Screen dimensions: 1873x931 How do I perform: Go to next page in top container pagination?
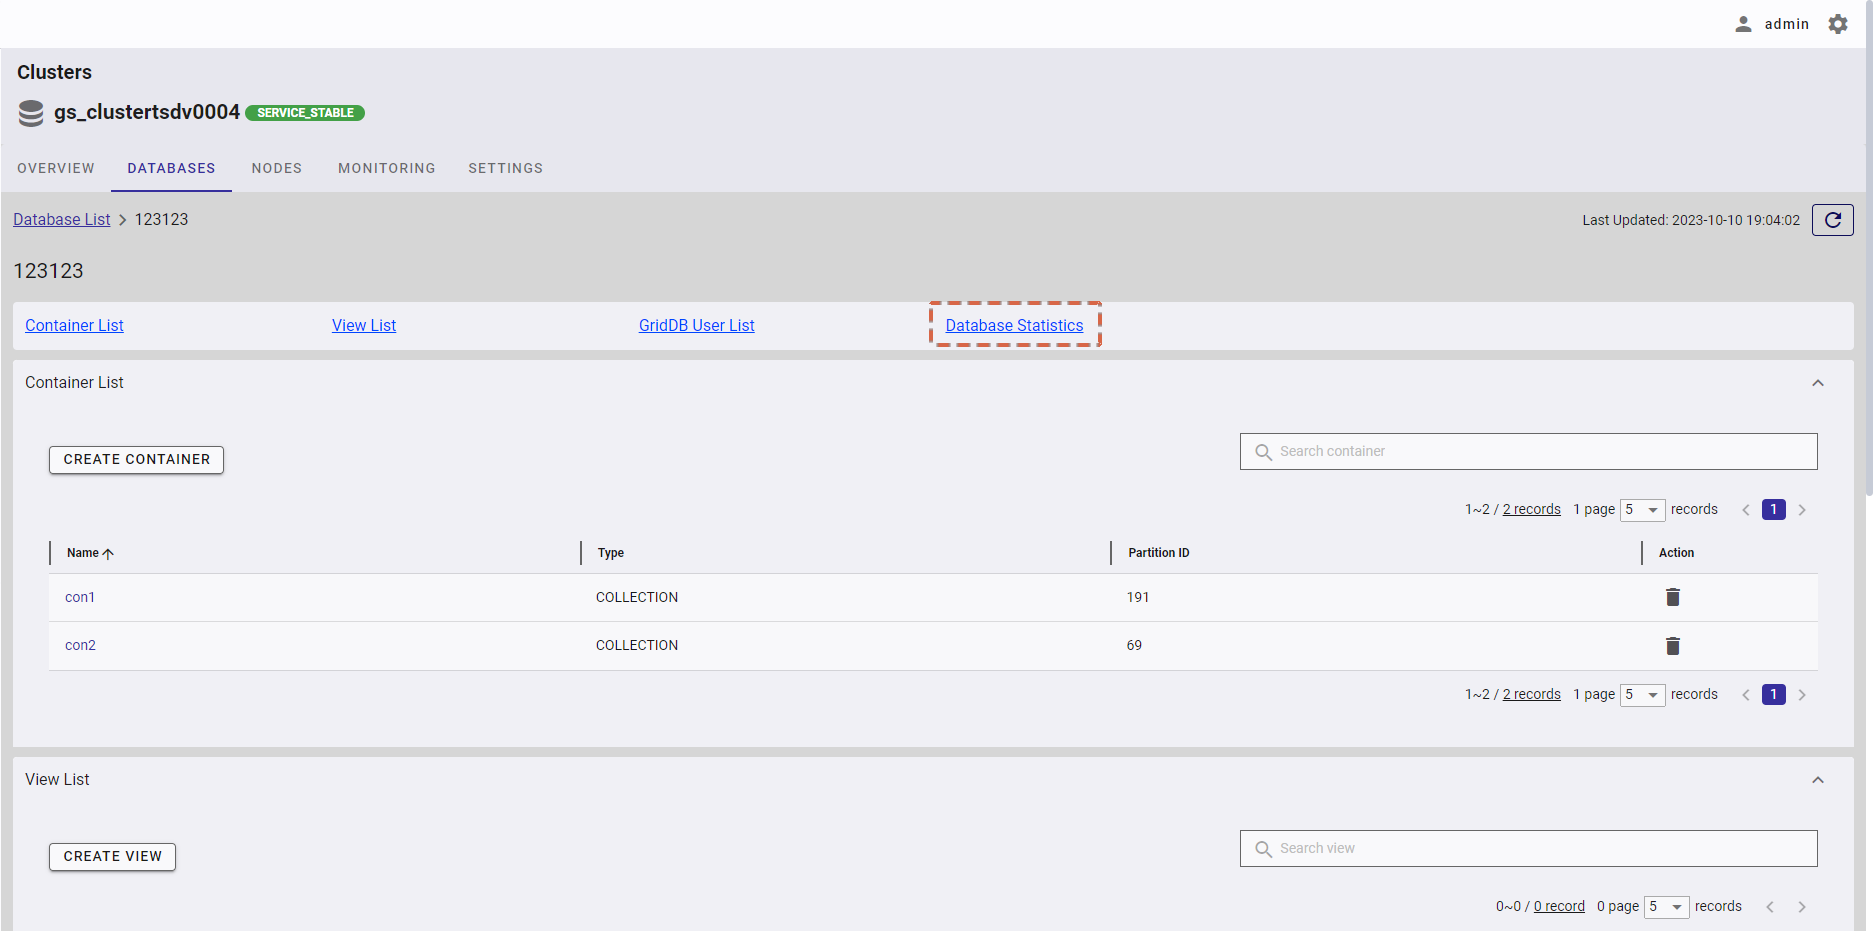(1802, 510)
